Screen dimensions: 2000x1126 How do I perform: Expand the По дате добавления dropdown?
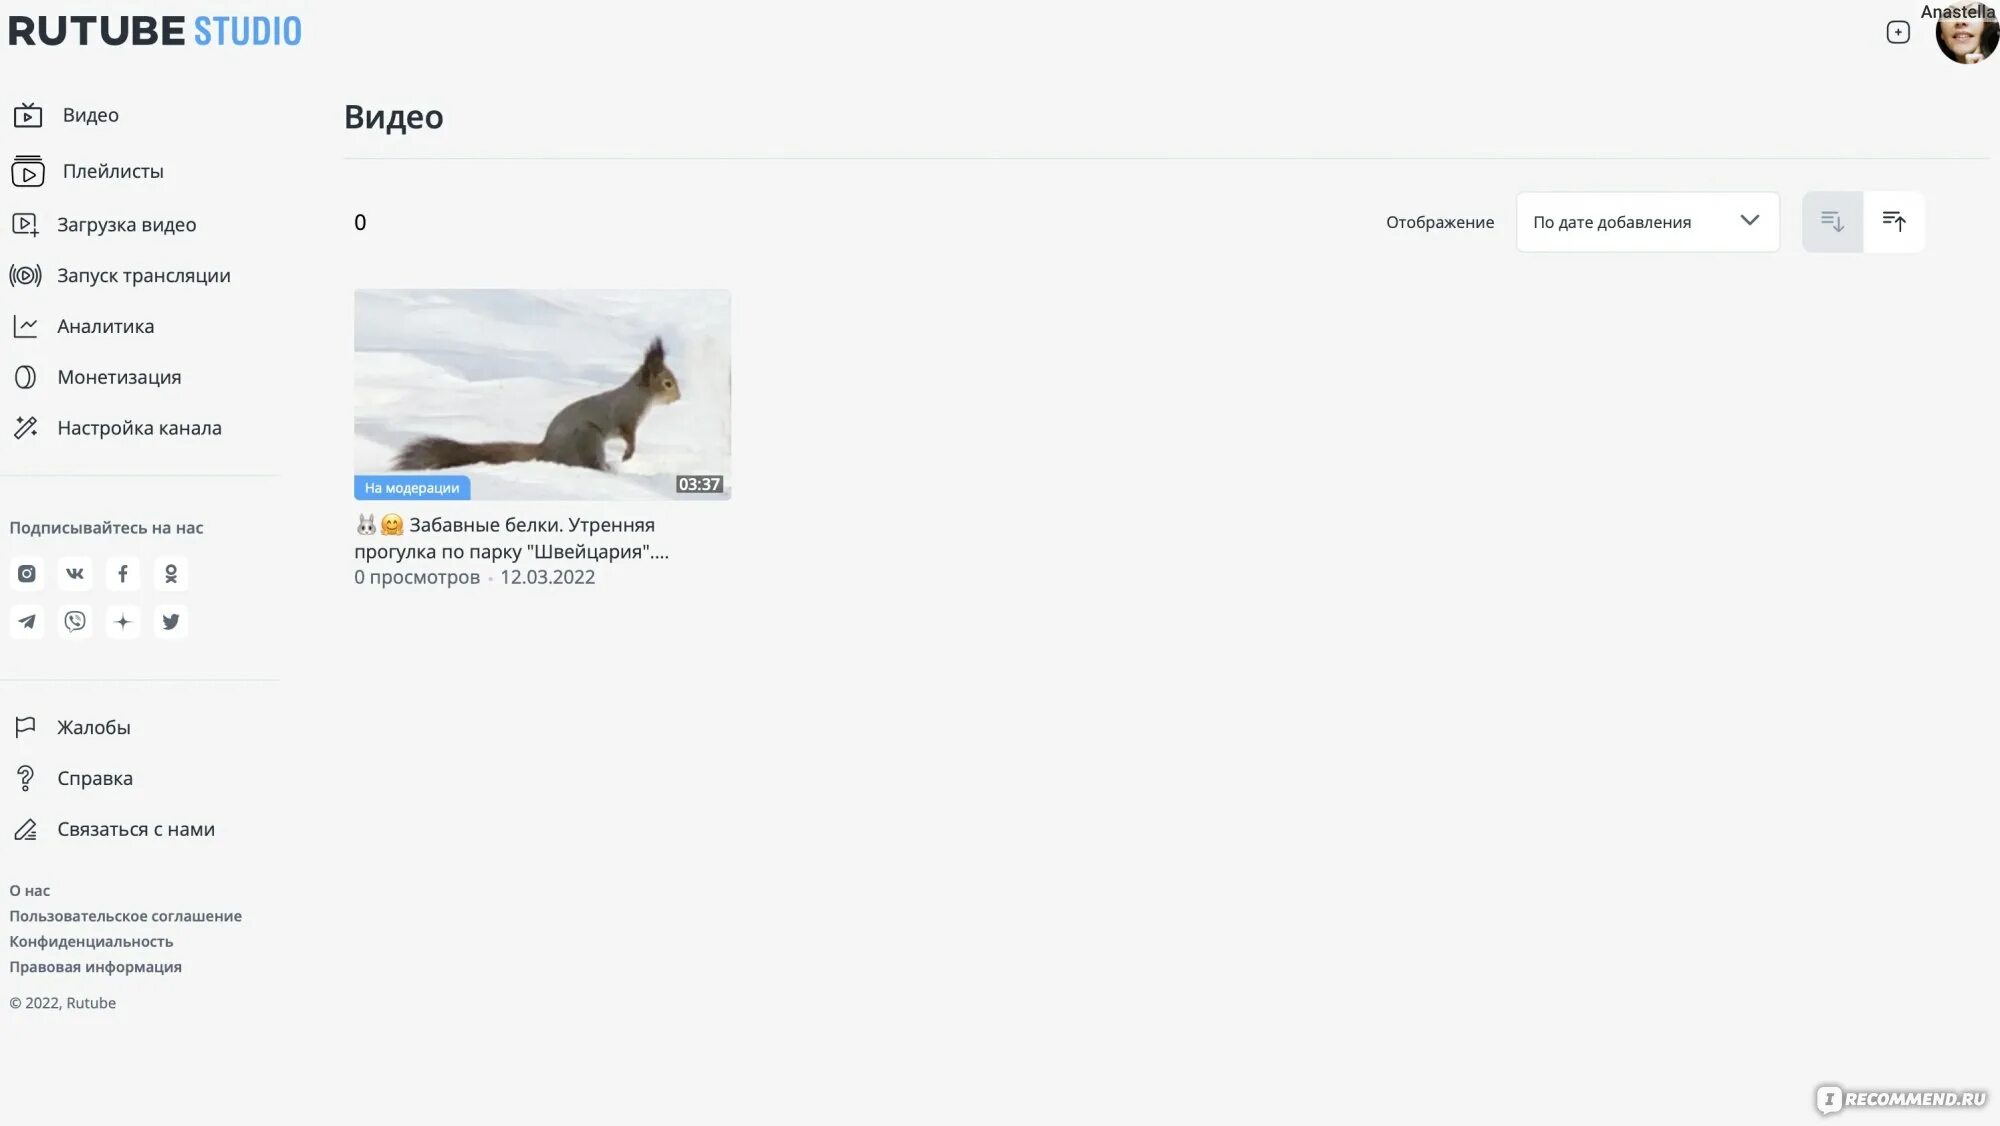pyautogui.click(x=1644, y=221)
